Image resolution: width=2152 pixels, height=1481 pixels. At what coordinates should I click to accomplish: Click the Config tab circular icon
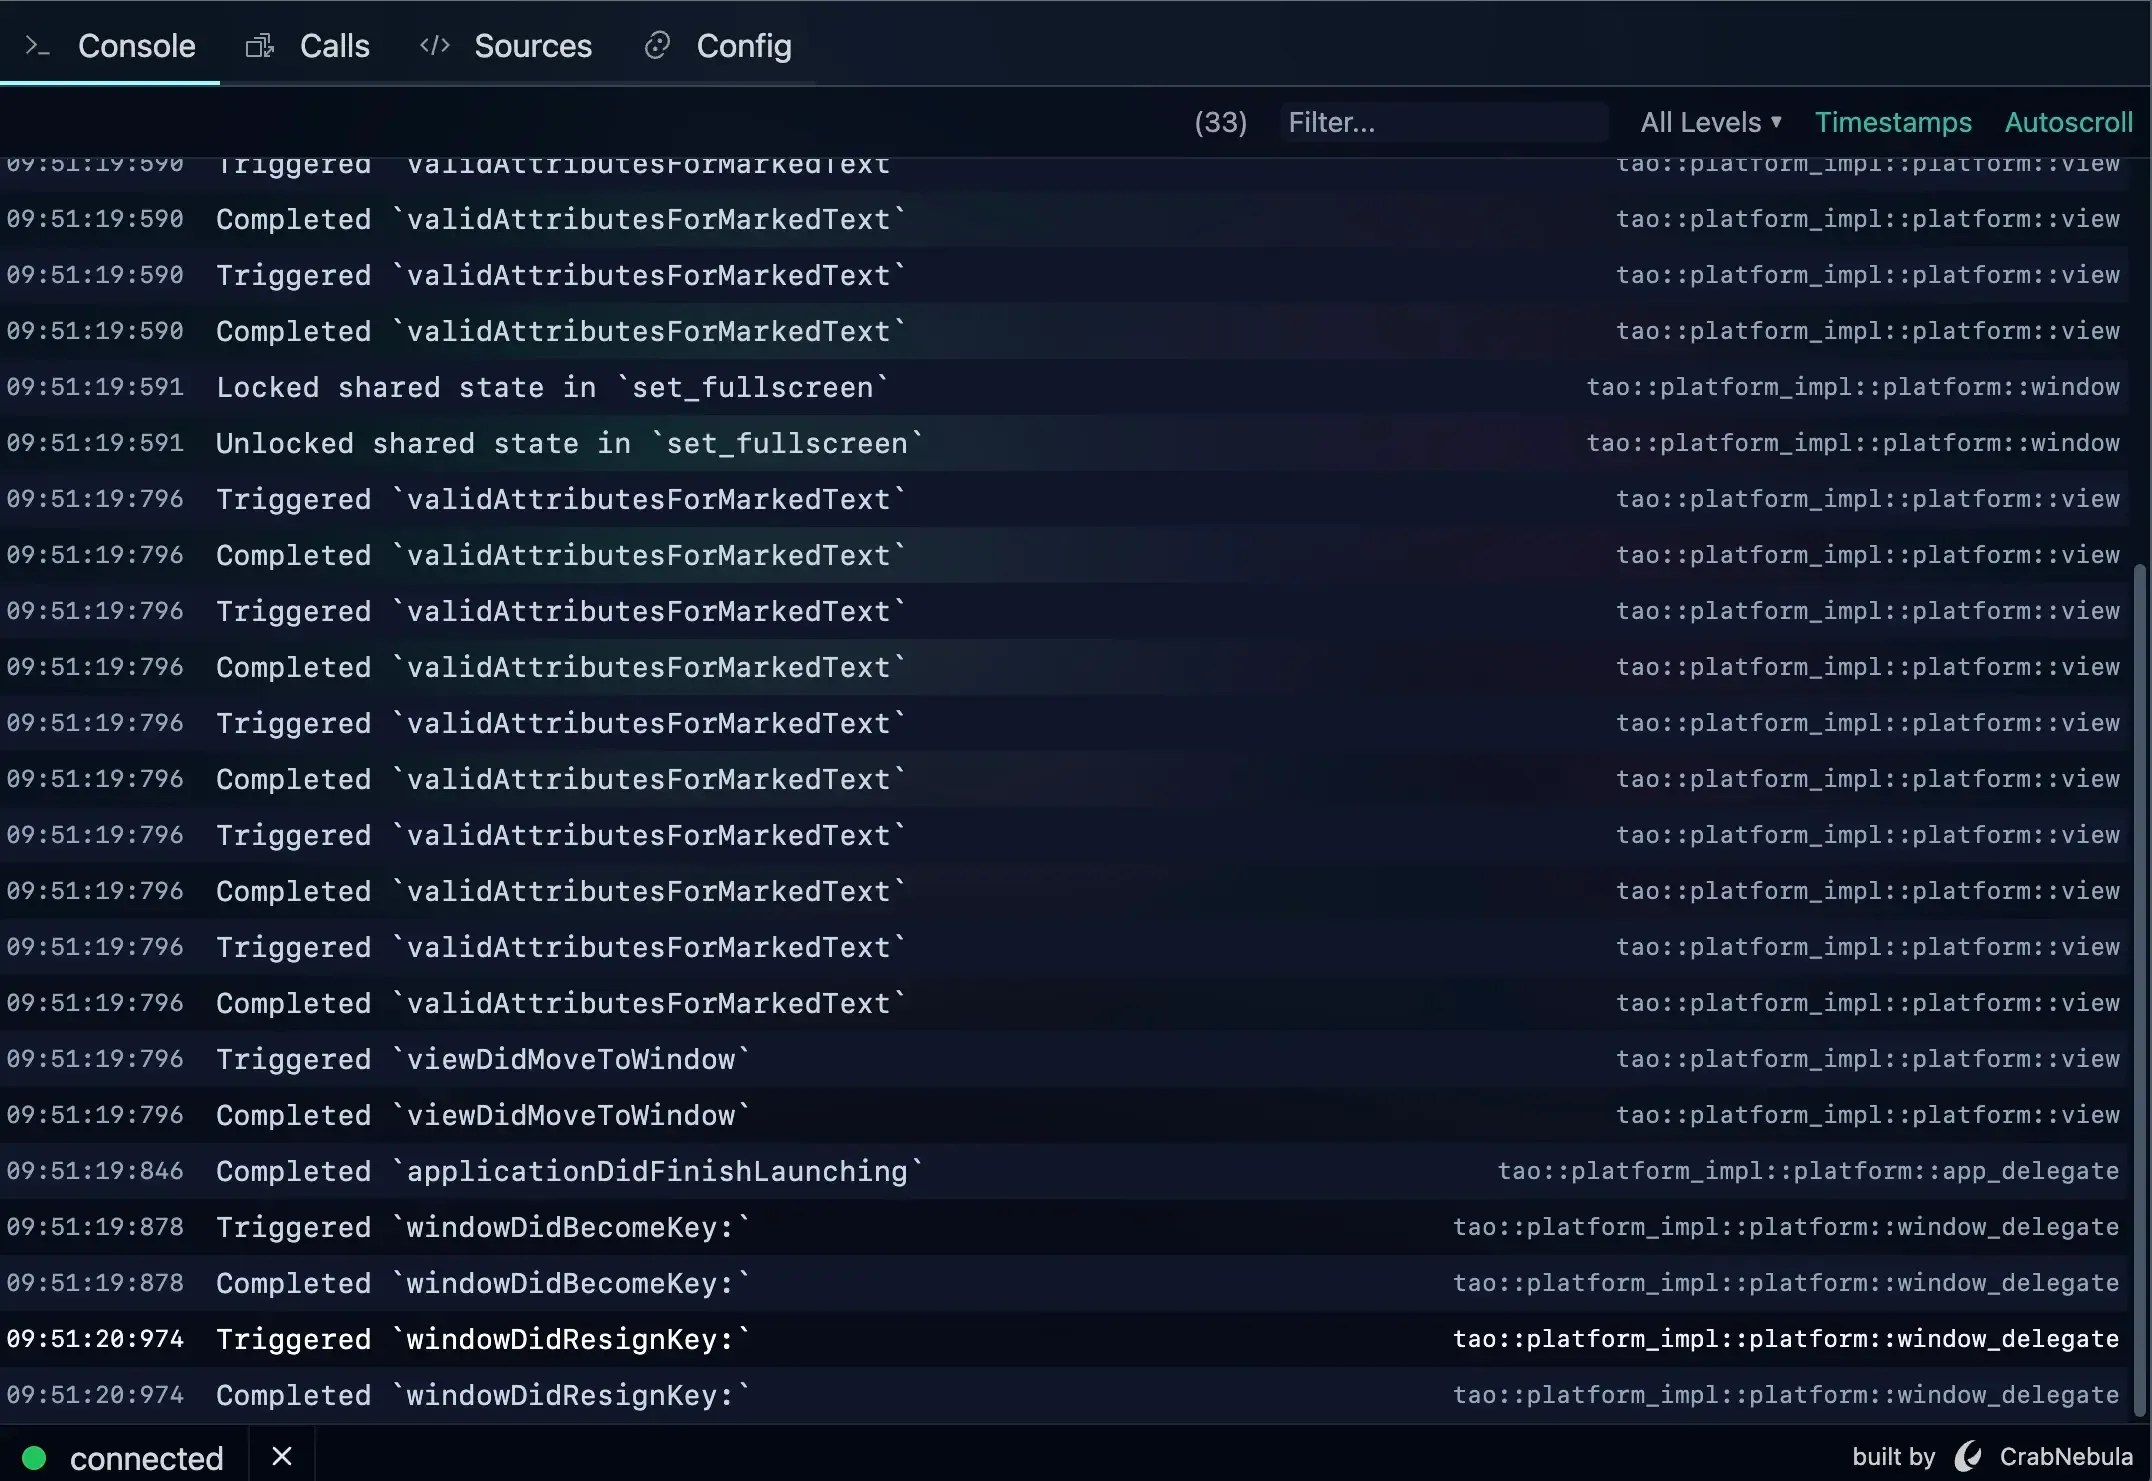[657, 46]
